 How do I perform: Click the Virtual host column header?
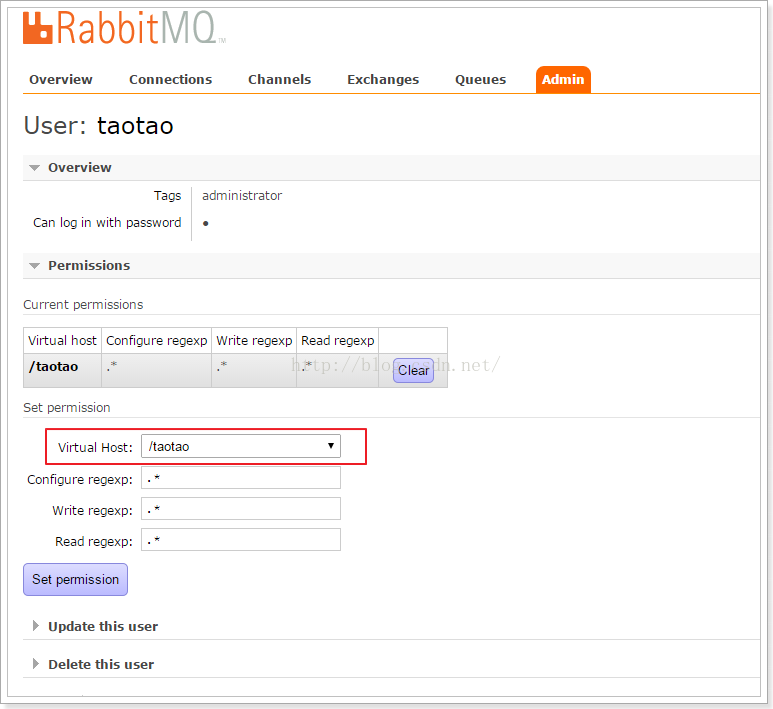[62, 341]
